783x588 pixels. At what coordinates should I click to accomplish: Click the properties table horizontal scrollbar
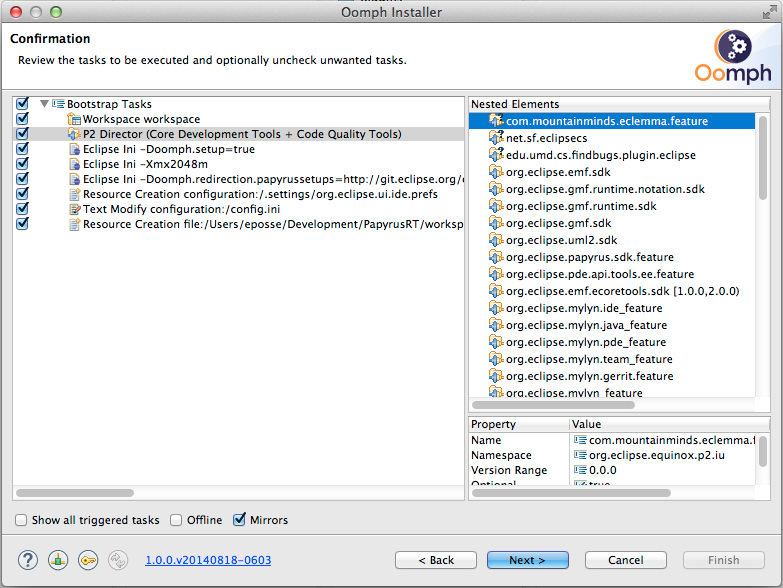(x=571, y=493)
